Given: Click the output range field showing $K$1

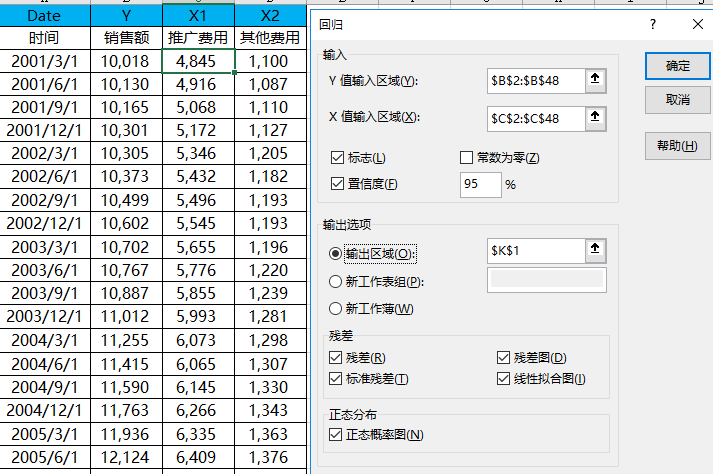Looking at the screenshot, I should pyautogui.click(x=536, y=251).
